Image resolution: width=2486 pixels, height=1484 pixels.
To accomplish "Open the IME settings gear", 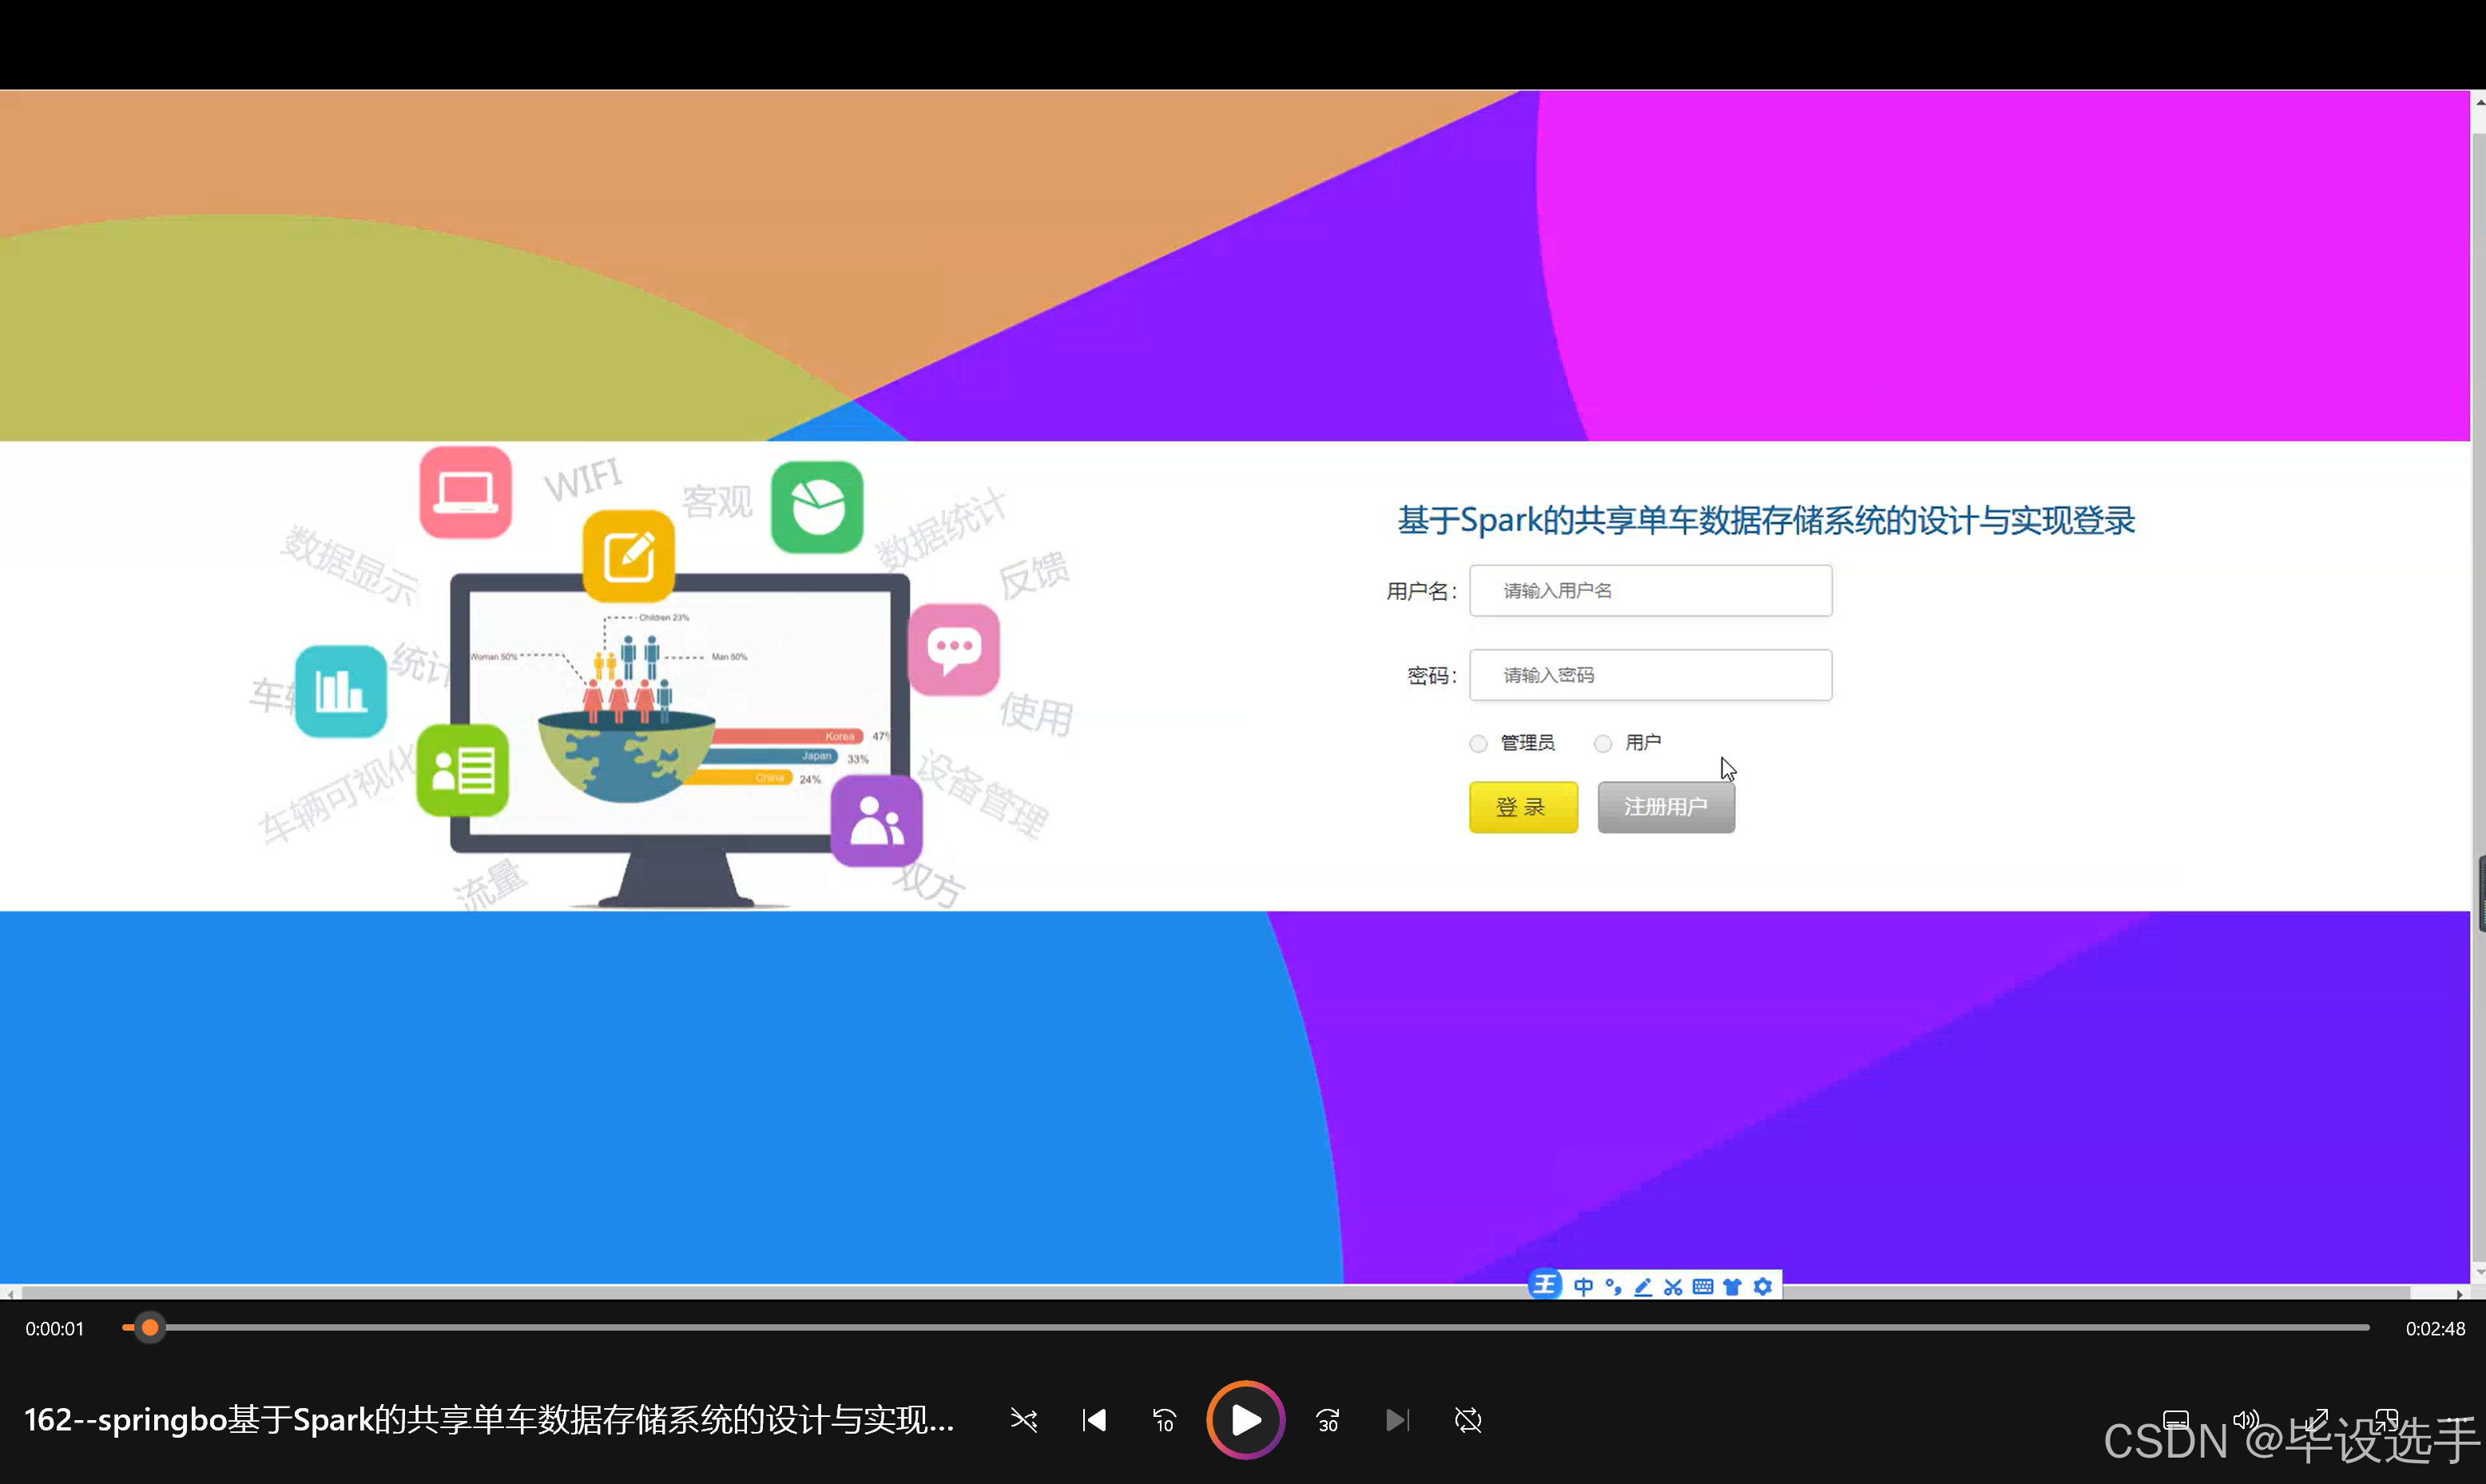I will point(1763,1287).
